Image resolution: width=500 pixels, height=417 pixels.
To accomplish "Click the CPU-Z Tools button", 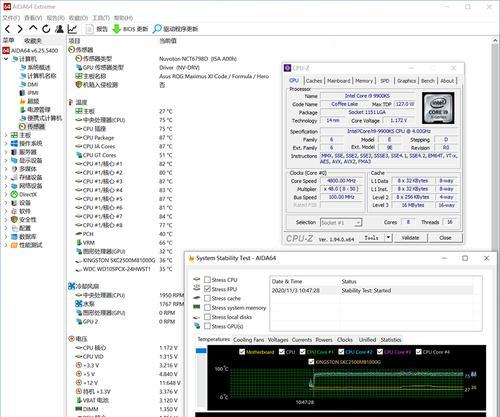I will (x=371, y=238).
